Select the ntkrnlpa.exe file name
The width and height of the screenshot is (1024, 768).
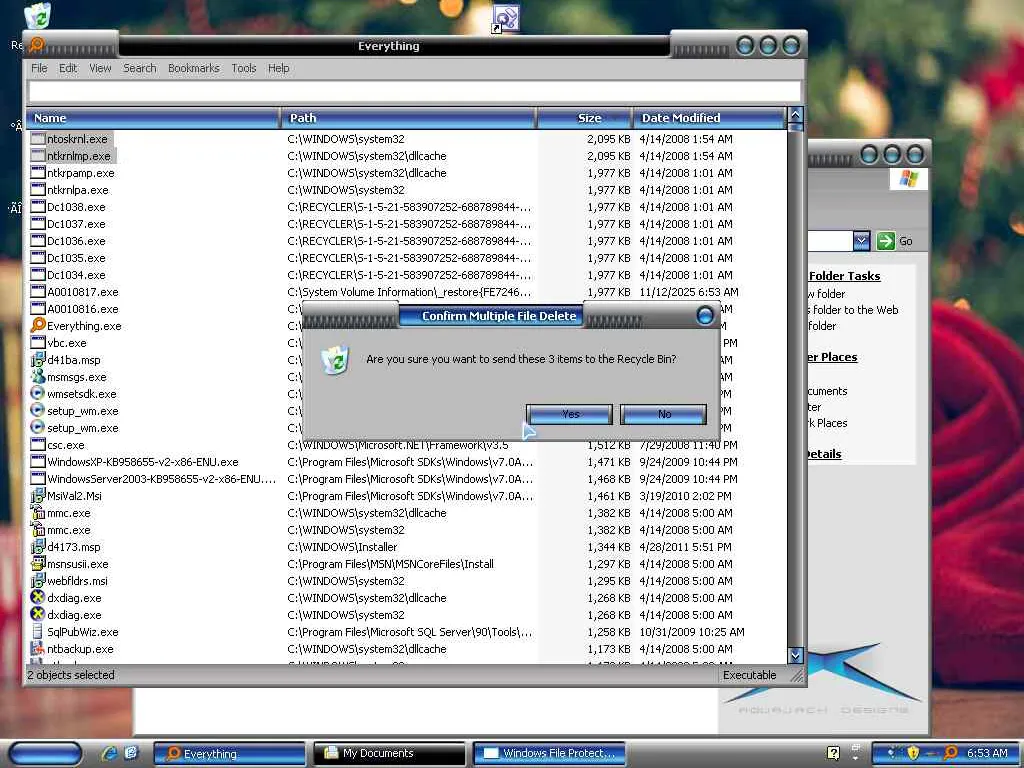point(78,189)
